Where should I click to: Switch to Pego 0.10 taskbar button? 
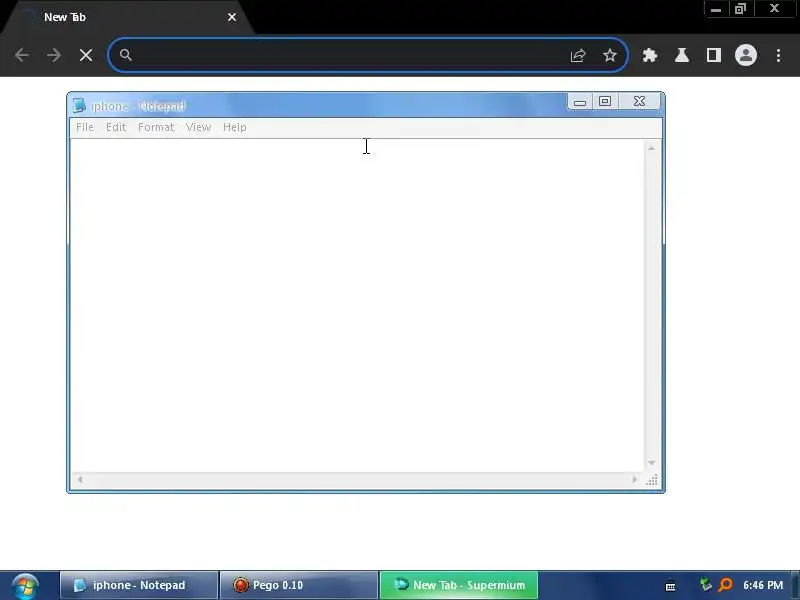[299, 585]
